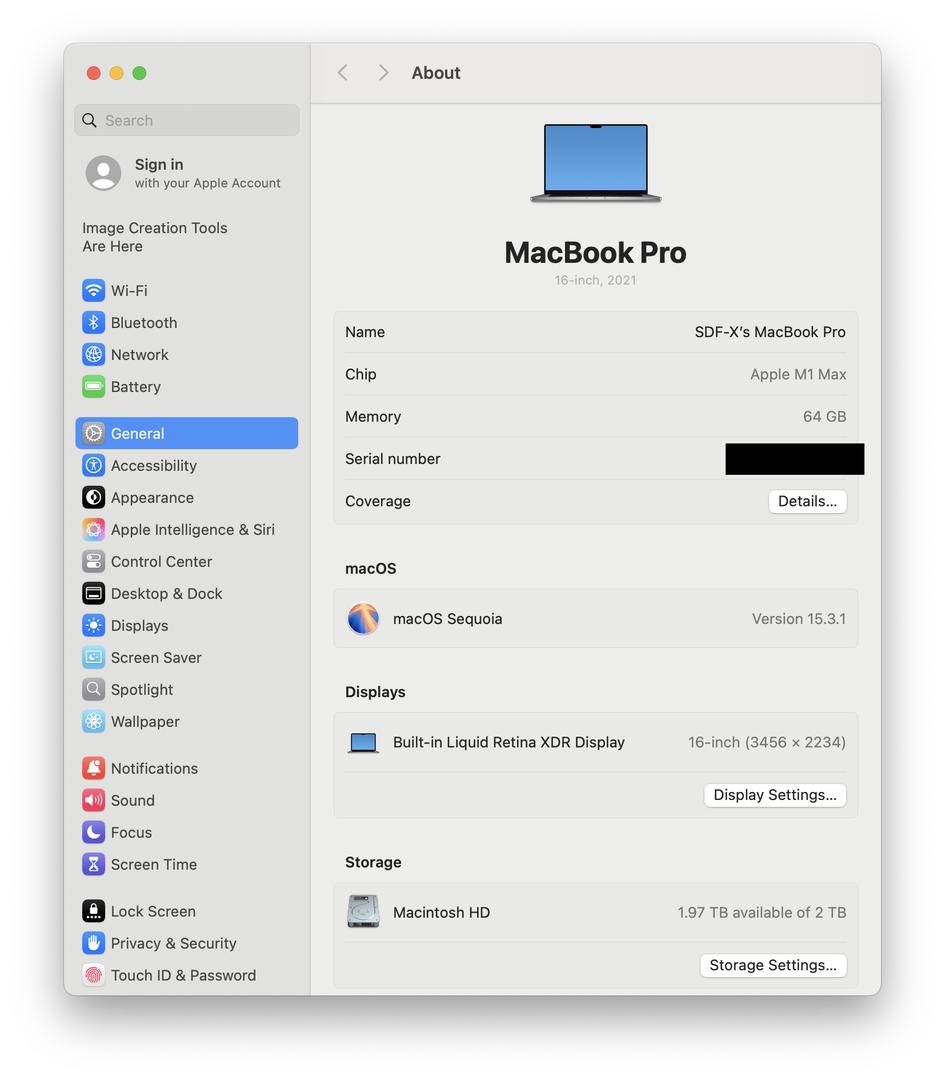Viewport: 945px width, 1080px height.
Task: Click Version 15.3.1 text
Action: pos(799,619)
